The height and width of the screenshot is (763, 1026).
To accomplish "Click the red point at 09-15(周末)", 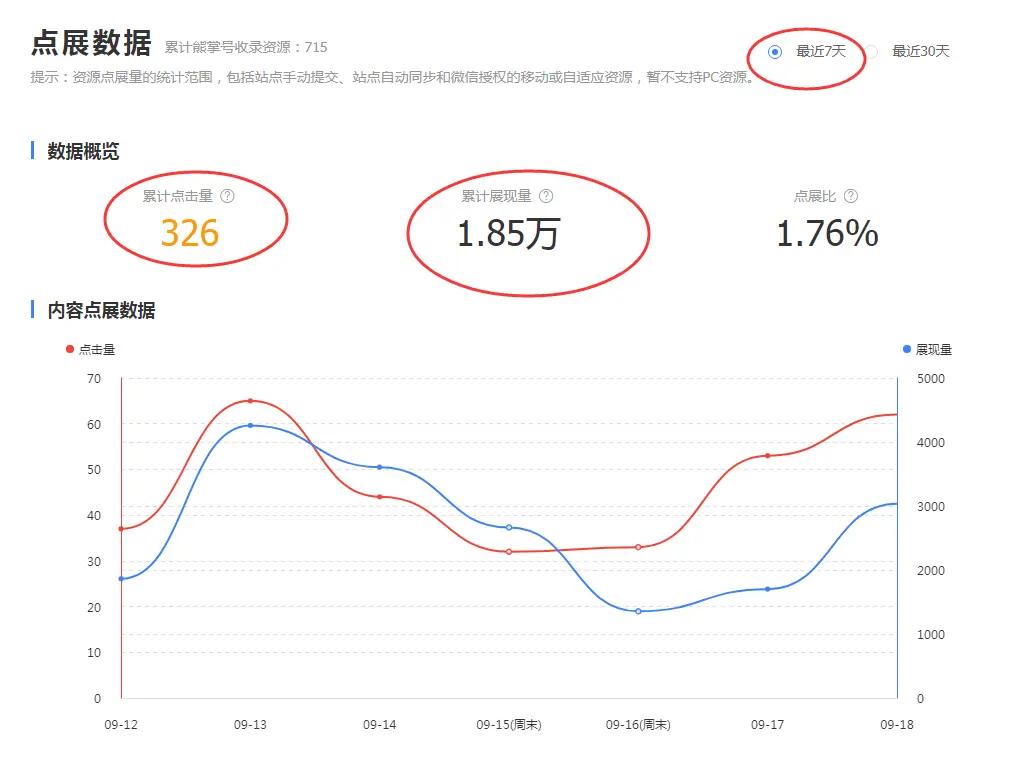I will (x=509, y=552).
